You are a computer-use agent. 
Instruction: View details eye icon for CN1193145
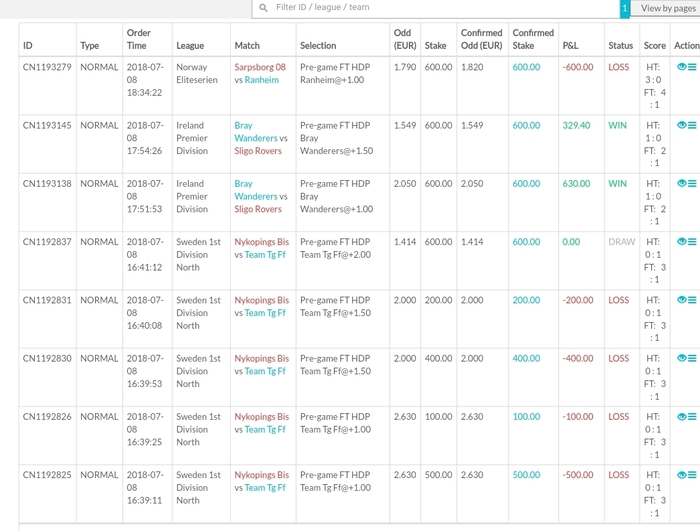tap(681, 125)
